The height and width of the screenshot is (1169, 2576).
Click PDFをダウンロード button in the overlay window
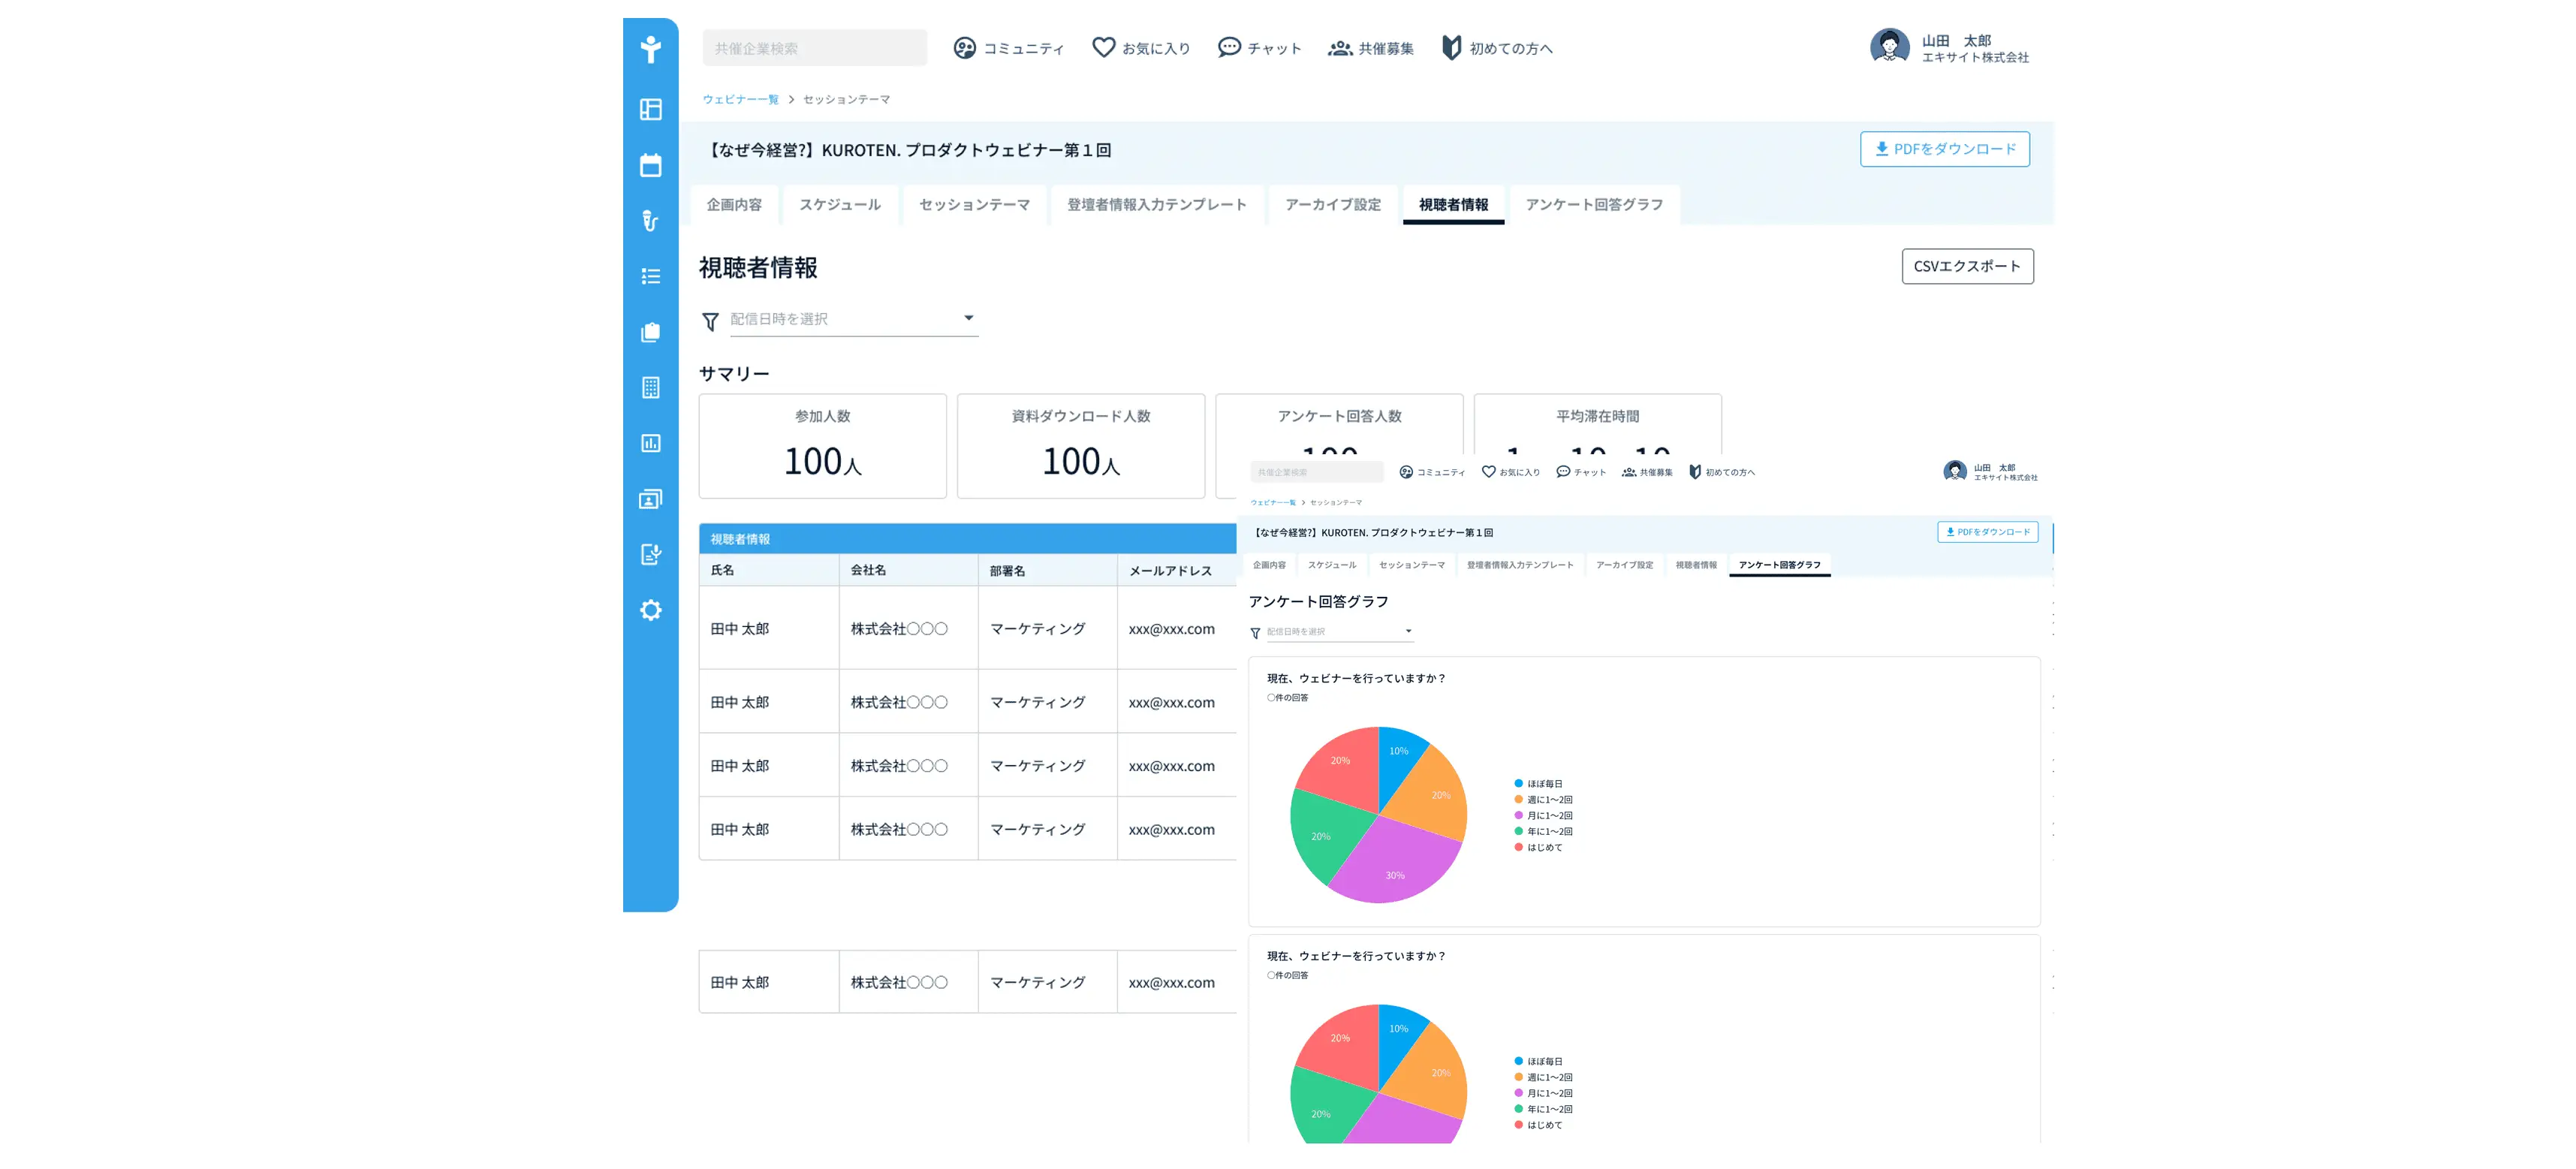[1987, 532]
